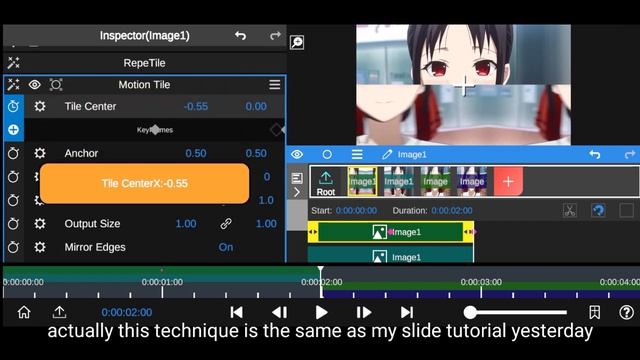
Task: Select the second Image1 thumbnail
Action: (399, 181)
